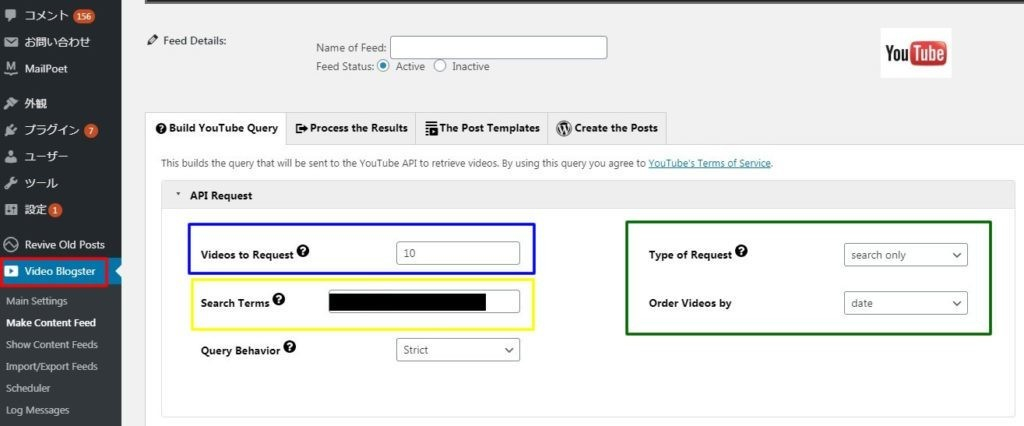Select the Active feed status radio button
Viewport: 1024px width, 426px height.
(383, 66)
